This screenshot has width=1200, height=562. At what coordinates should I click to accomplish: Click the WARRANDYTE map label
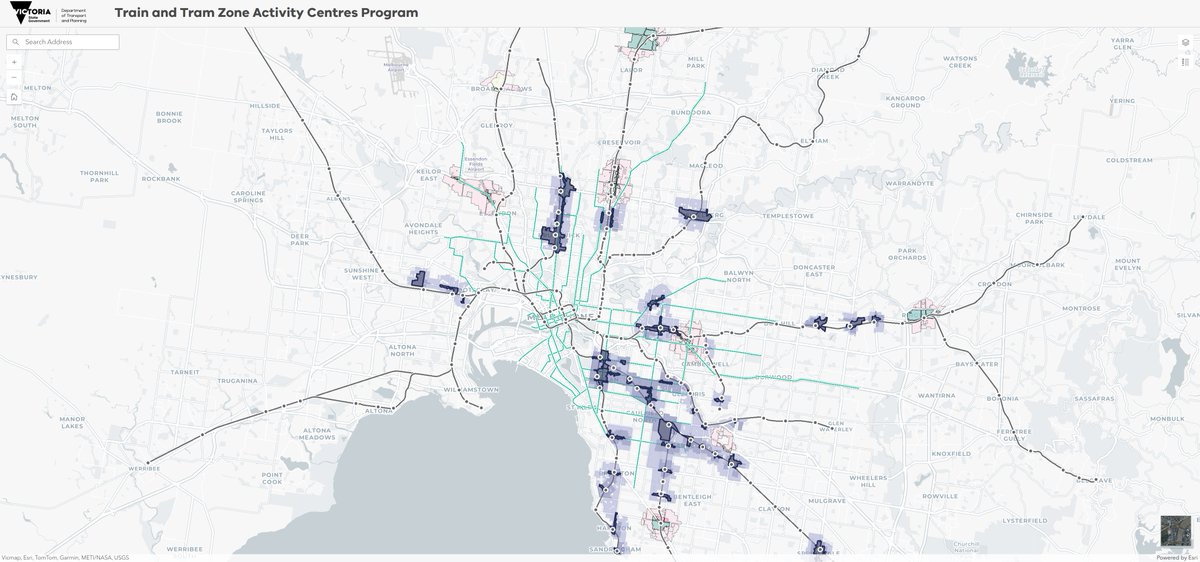pos(909,184)
